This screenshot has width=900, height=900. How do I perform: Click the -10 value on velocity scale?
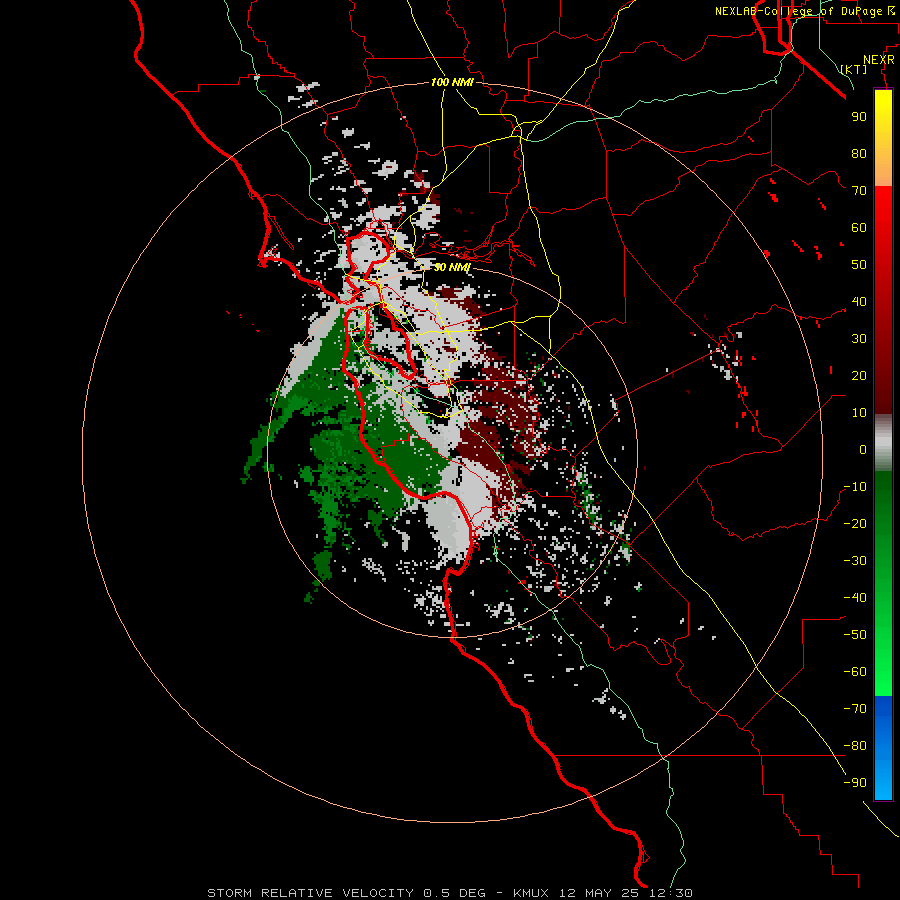(x=855, y=486)
